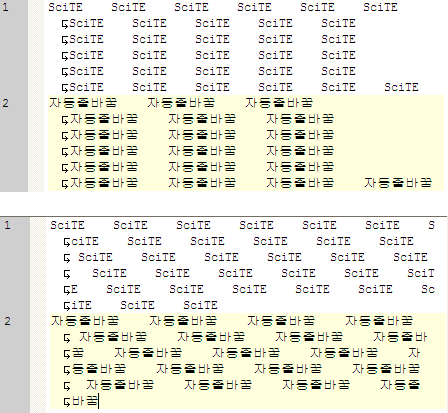This screenshot has height=413, width=448.
Task: Click the "Sc" fragment in the lower pane
Action: coord(428,289)
